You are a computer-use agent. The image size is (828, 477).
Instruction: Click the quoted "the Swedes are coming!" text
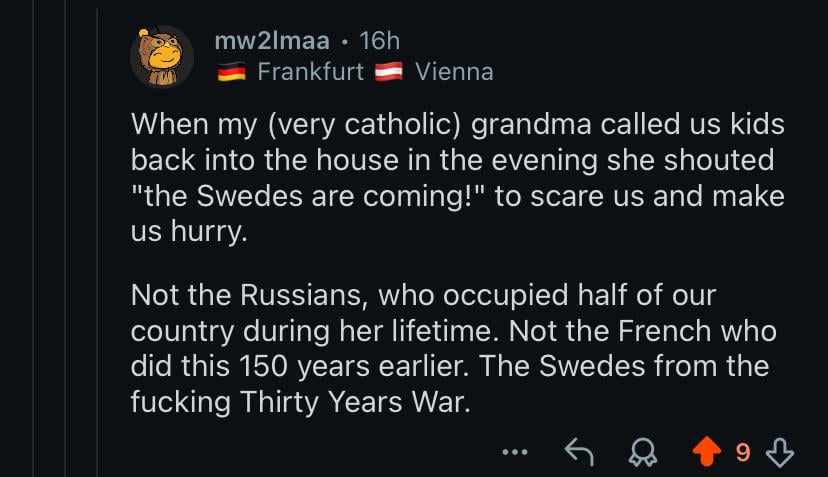[308, 195]
